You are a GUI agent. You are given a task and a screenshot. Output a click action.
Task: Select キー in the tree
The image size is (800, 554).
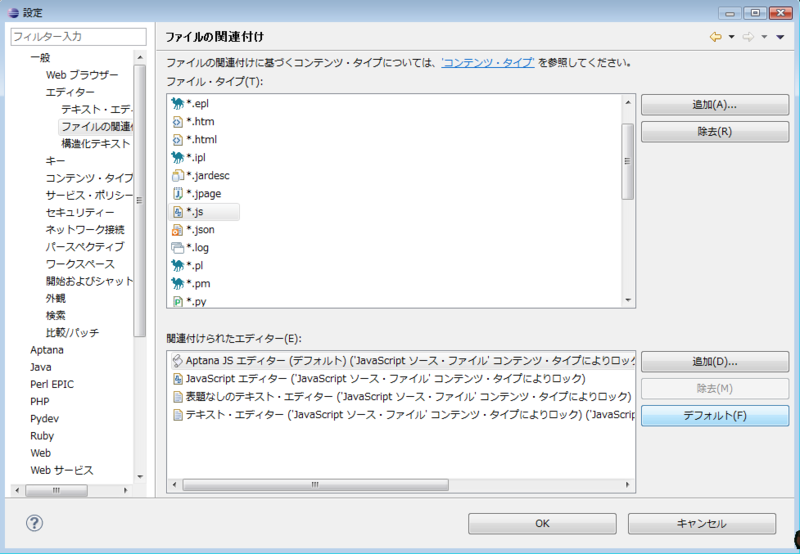pyautogui.click(x=55, y=161)
